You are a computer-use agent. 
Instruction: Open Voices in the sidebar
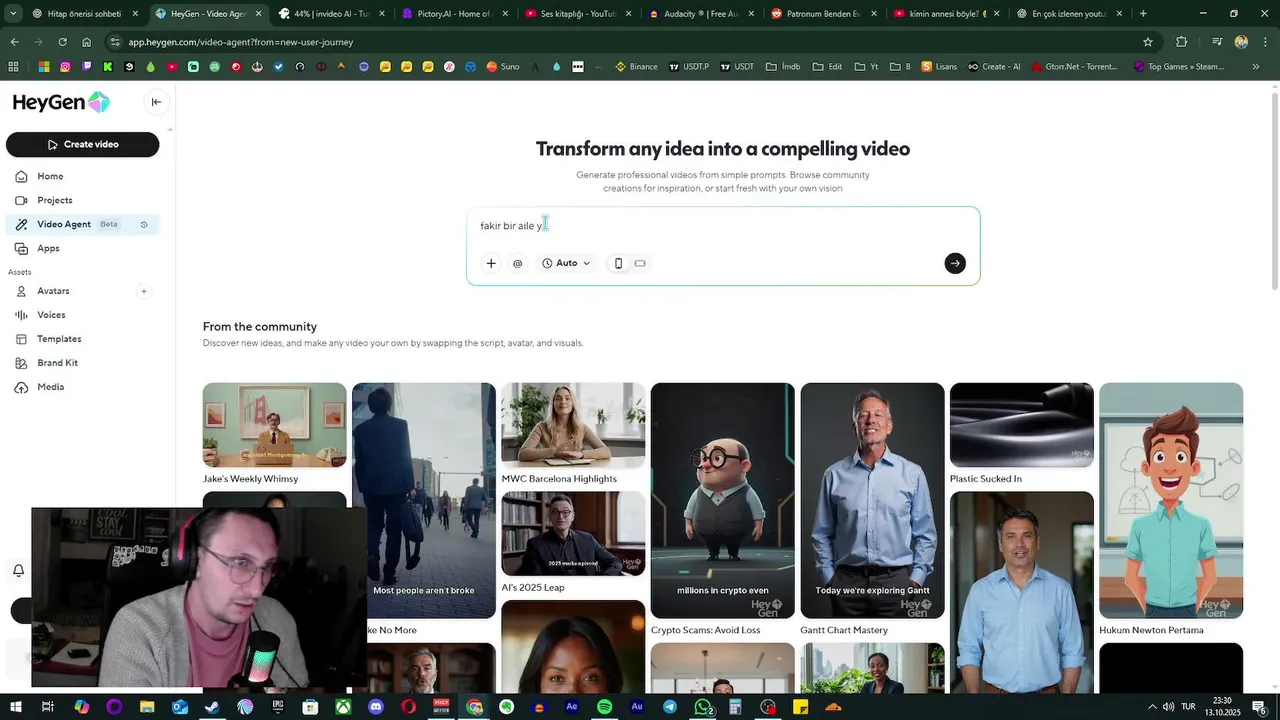51,315
